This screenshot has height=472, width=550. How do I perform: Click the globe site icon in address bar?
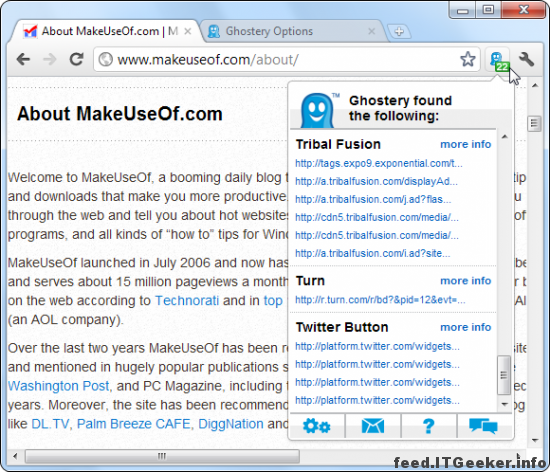point(105,59)
